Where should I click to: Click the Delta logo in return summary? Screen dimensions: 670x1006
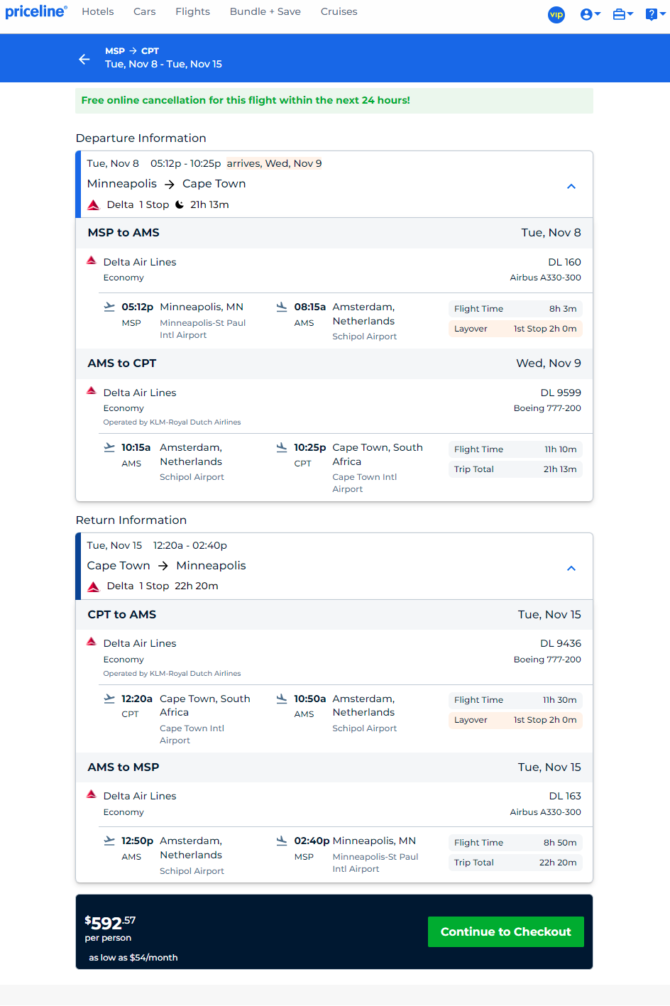coord(94,586)
